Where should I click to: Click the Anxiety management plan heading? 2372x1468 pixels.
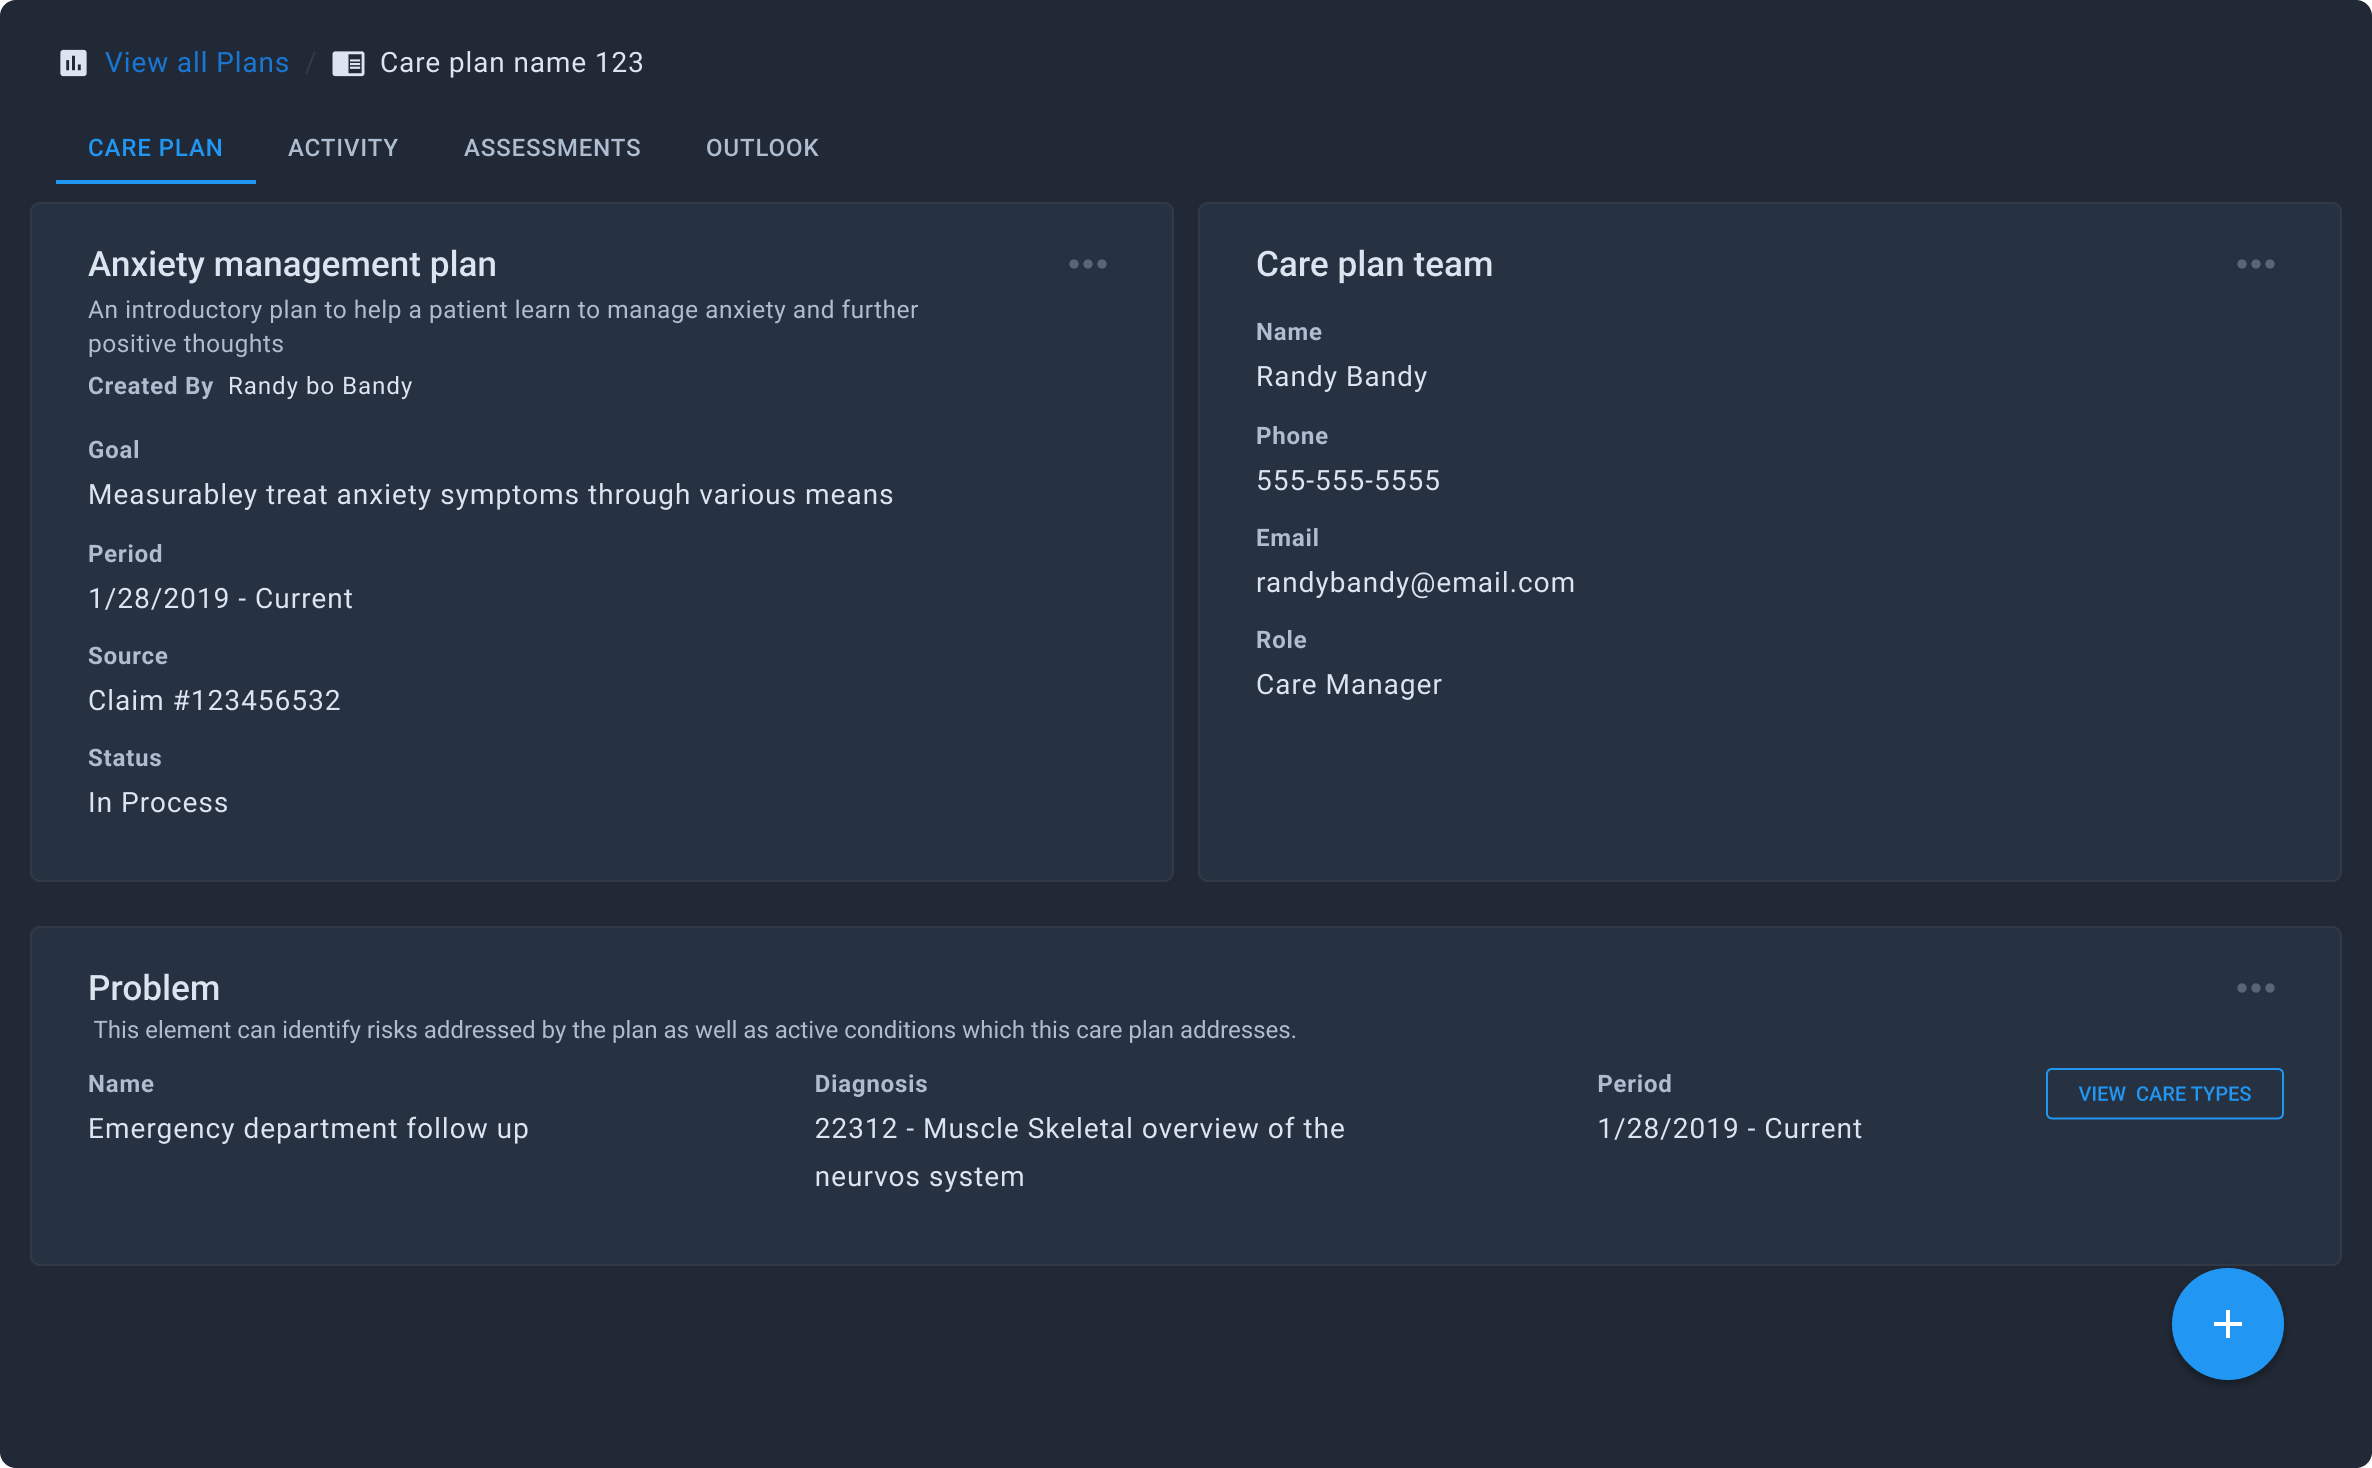click(x=292, y=265)
